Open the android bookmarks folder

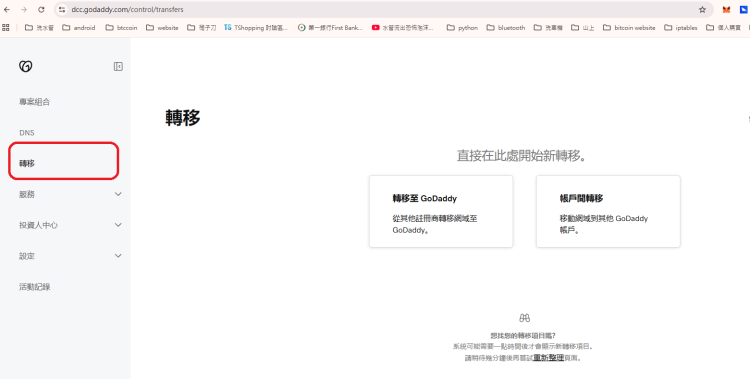pyautogui.click(x=79, y=28)
